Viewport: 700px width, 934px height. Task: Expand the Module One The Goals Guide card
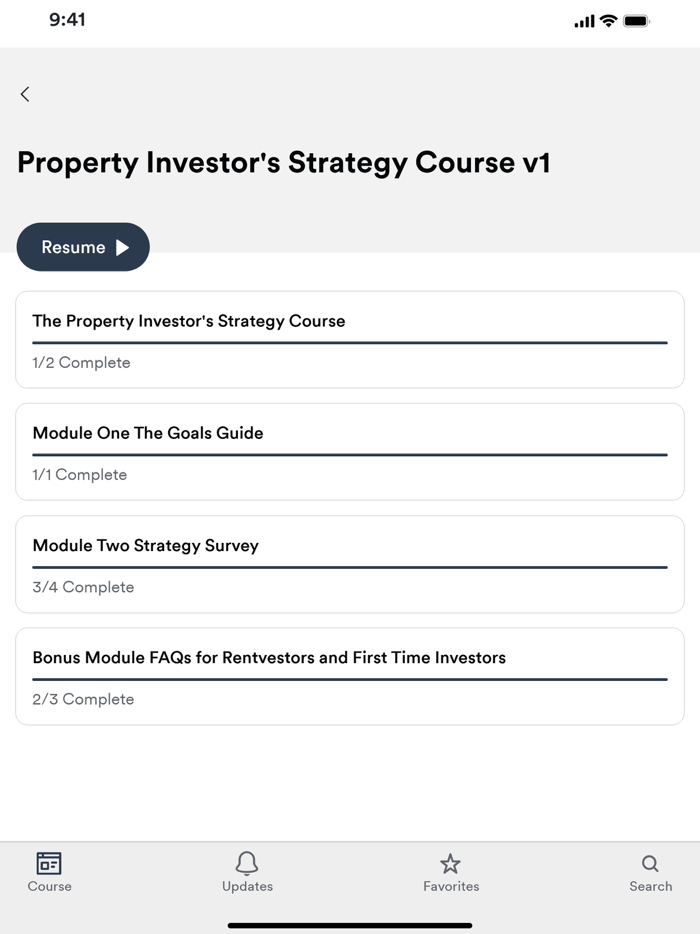[350, 451]
